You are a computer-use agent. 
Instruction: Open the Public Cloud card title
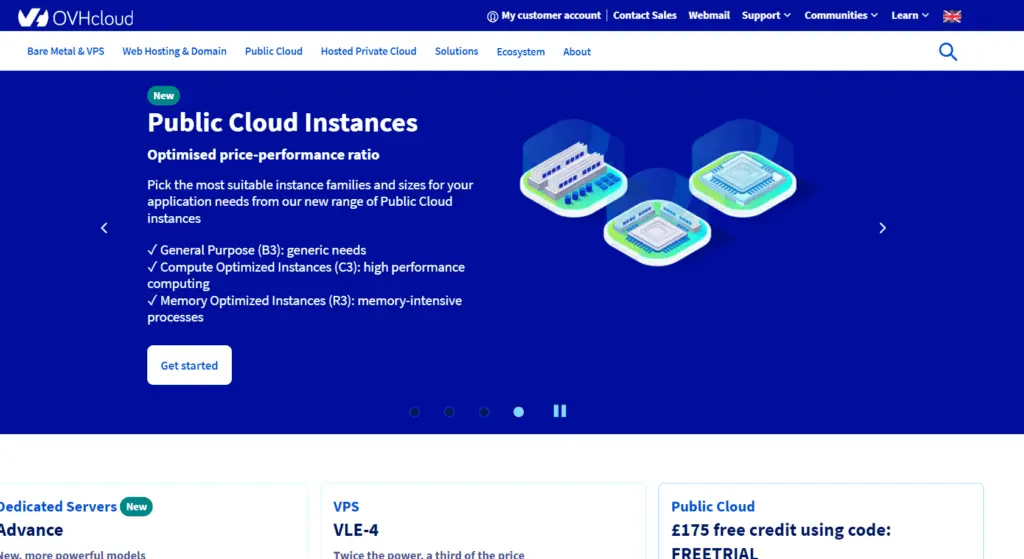pos(712,506)
